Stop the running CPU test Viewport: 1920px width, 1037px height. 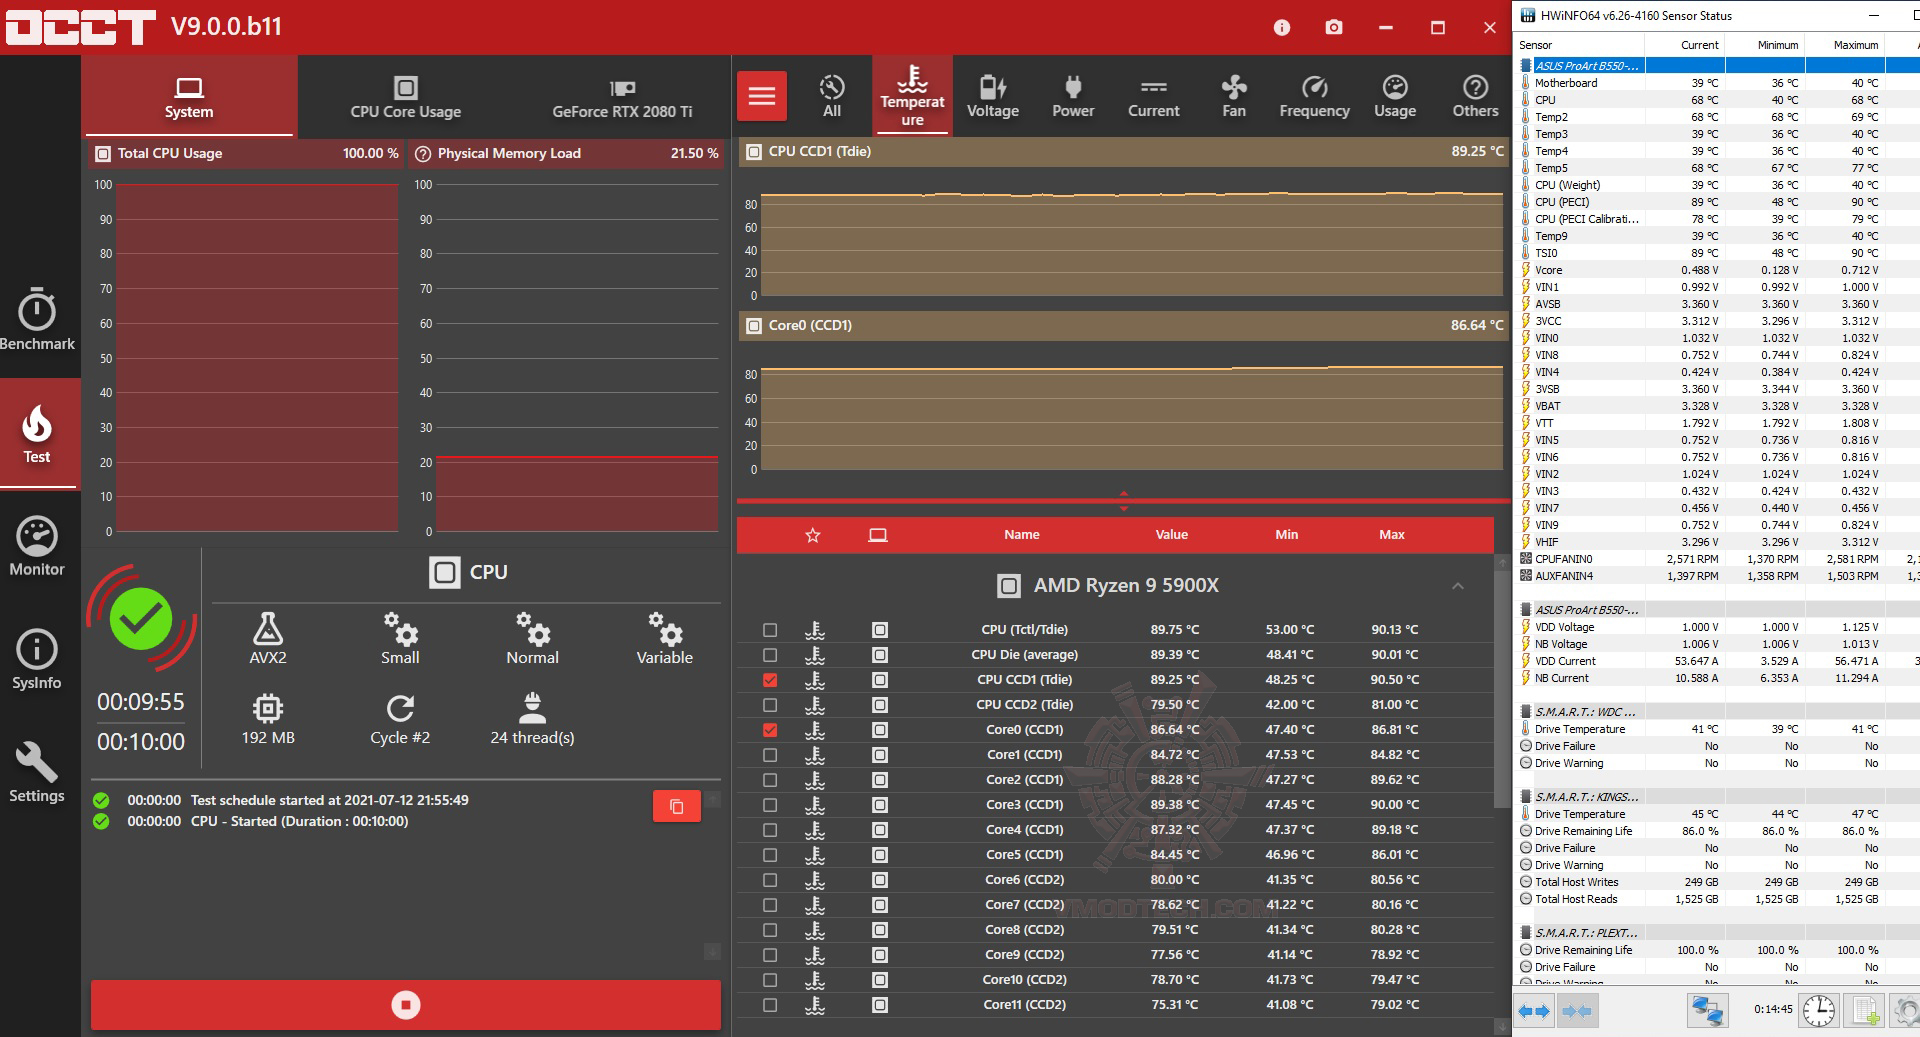[406, 1005]
